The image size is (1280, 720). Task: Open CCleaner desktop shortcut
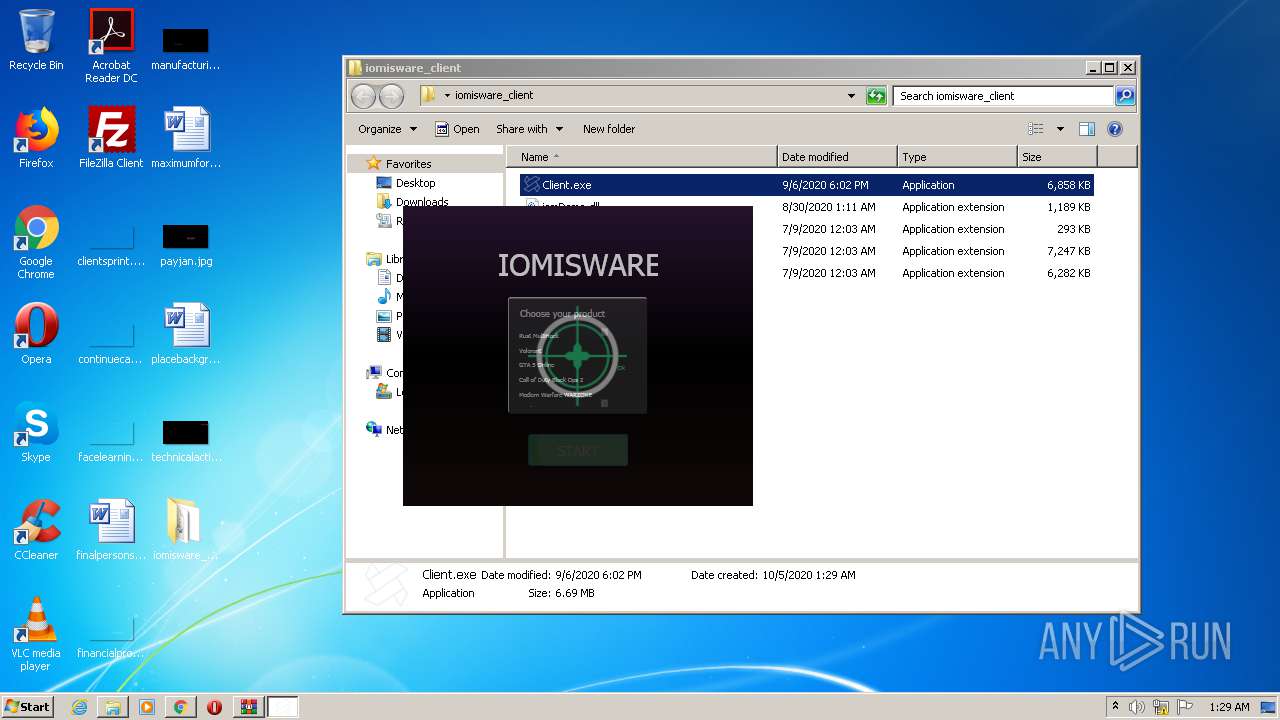pos(36,530)
